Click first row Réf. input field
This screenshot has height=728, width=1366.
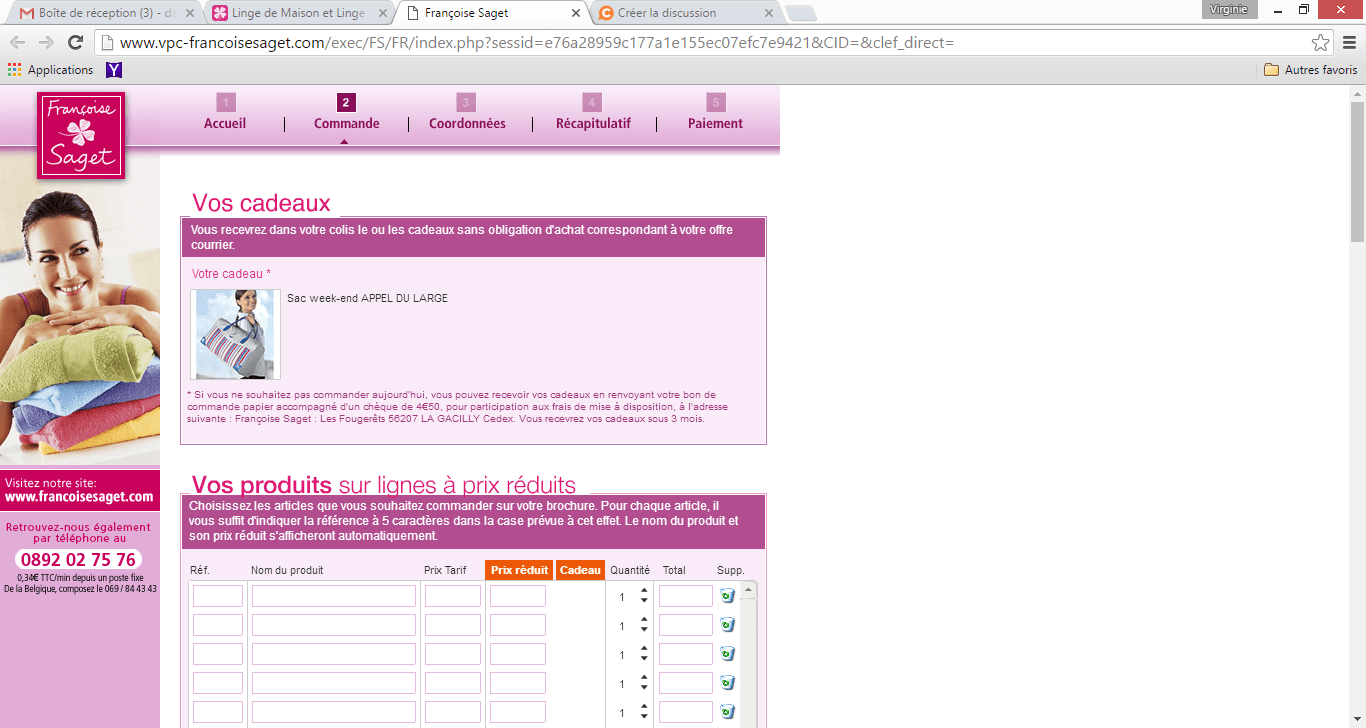click(x=218, y=596)
